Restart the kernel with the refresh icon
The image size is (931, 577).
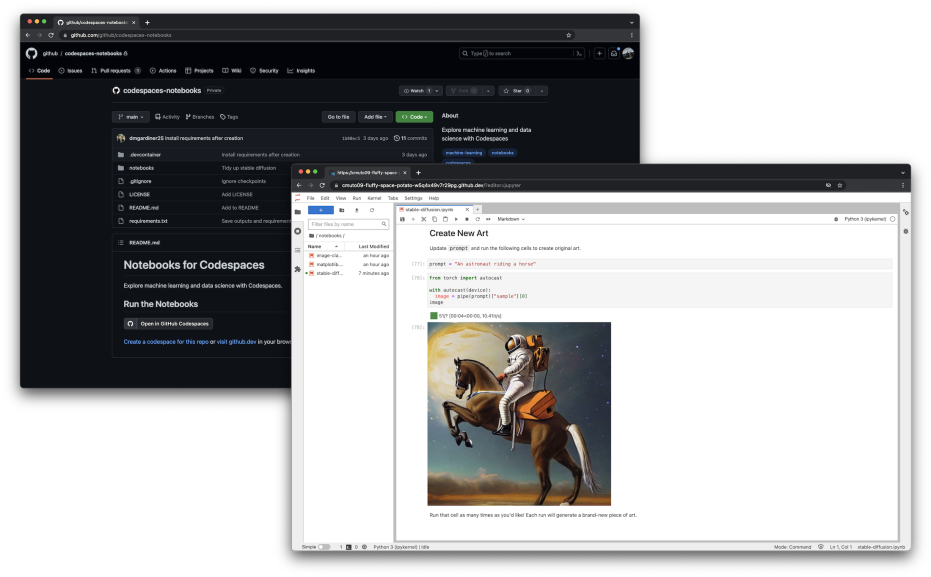click(x=477, y=218)
